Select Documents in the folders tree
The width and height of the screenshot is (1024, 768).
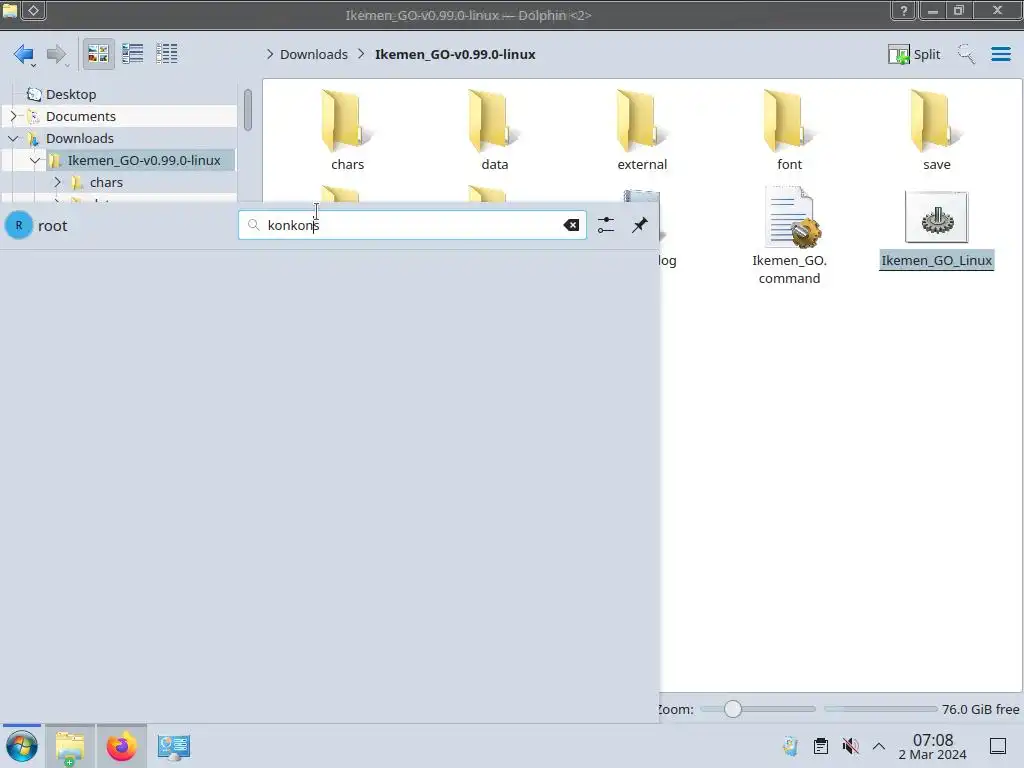coord(80,116)
